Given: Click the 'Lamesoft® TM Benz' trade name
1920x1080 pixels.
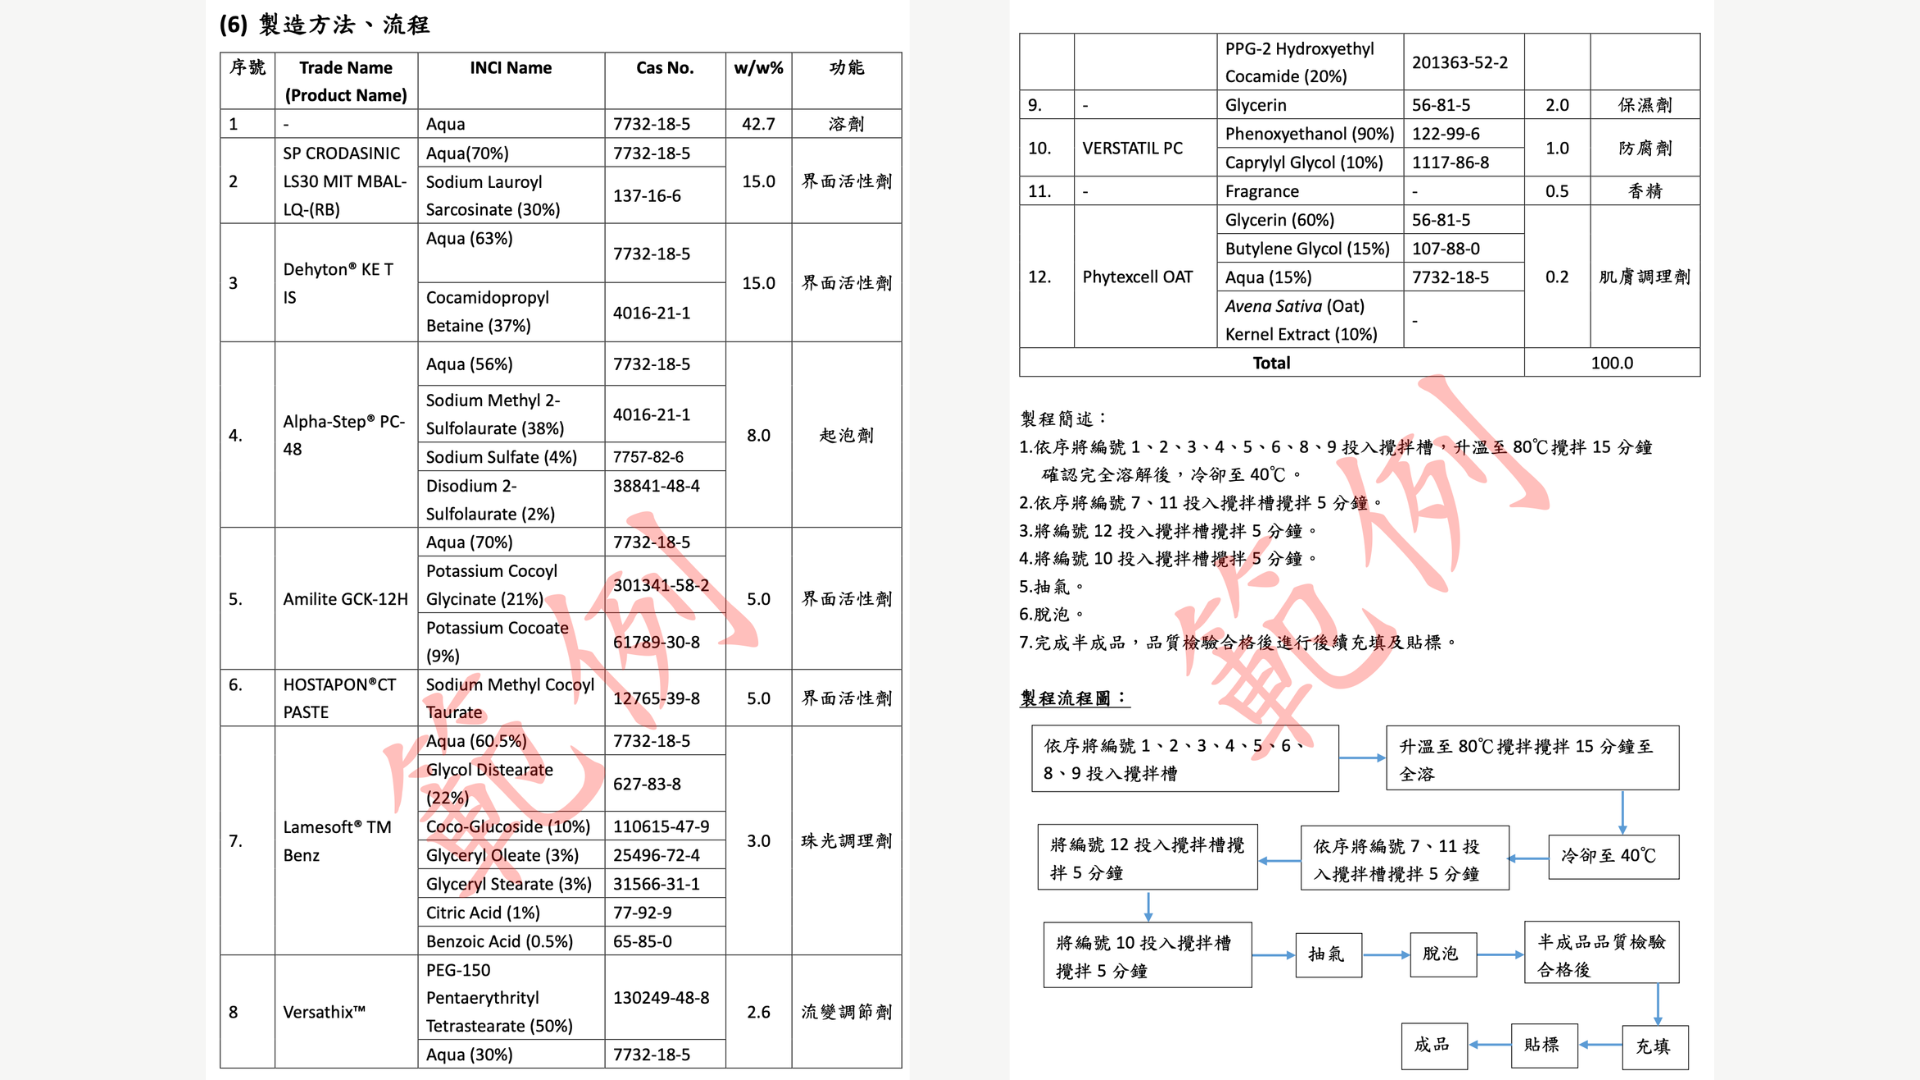Looking at the screenshot, I should pos(346,841).
